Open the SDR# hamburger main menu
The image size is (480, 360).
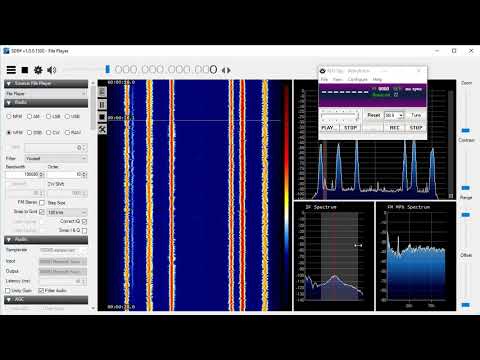tap(11, 70)
